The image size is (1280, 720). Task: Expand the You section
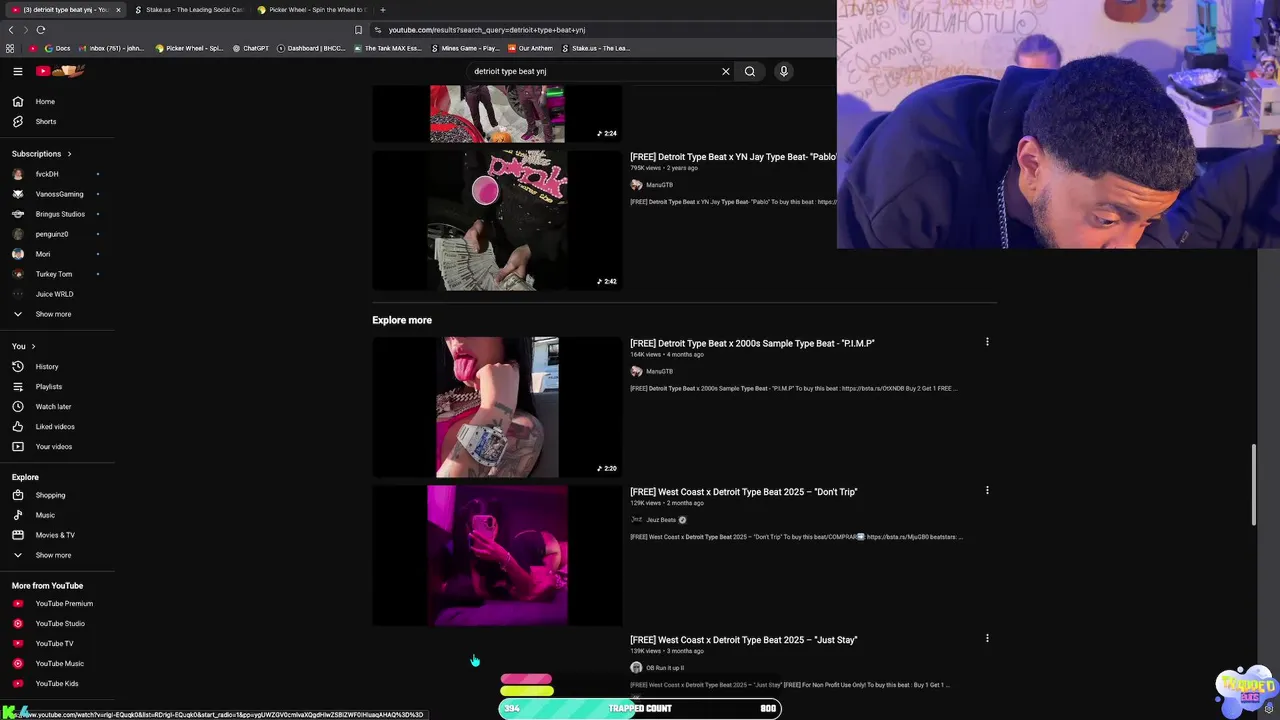(24, 346)
